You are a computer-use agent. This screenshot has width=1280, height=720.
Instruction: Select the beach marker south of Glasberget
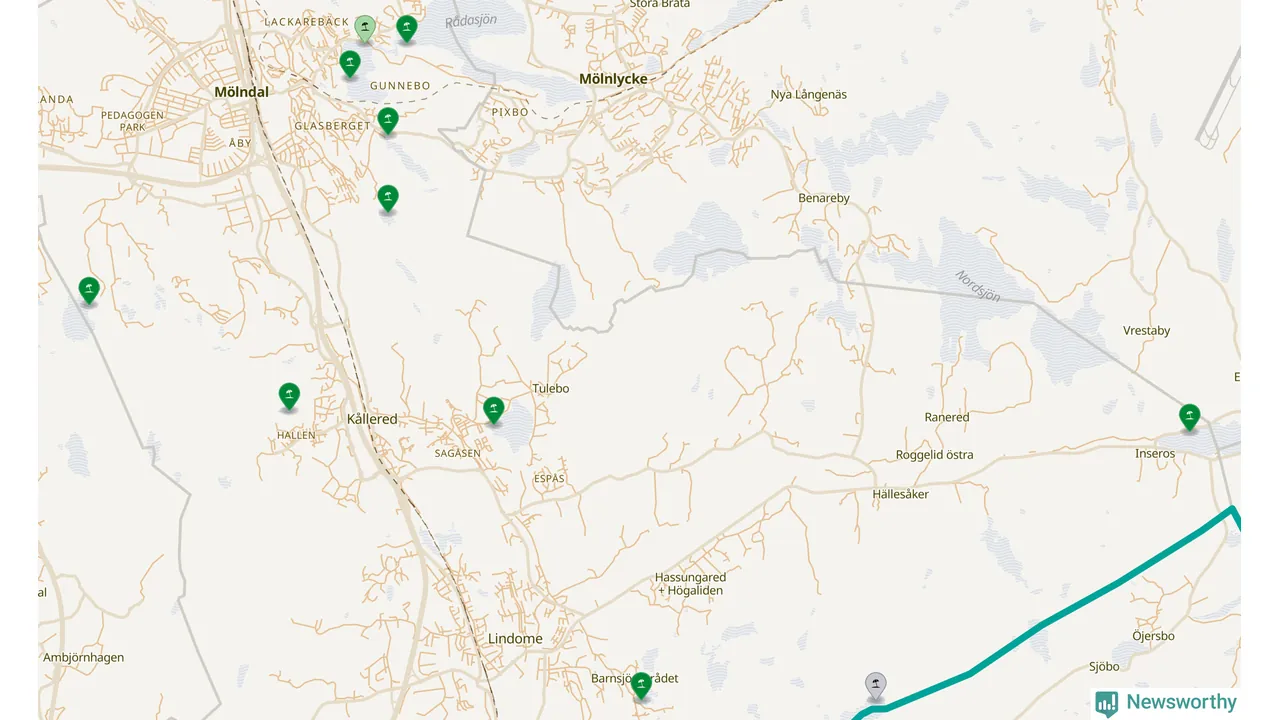click(388, 198)
